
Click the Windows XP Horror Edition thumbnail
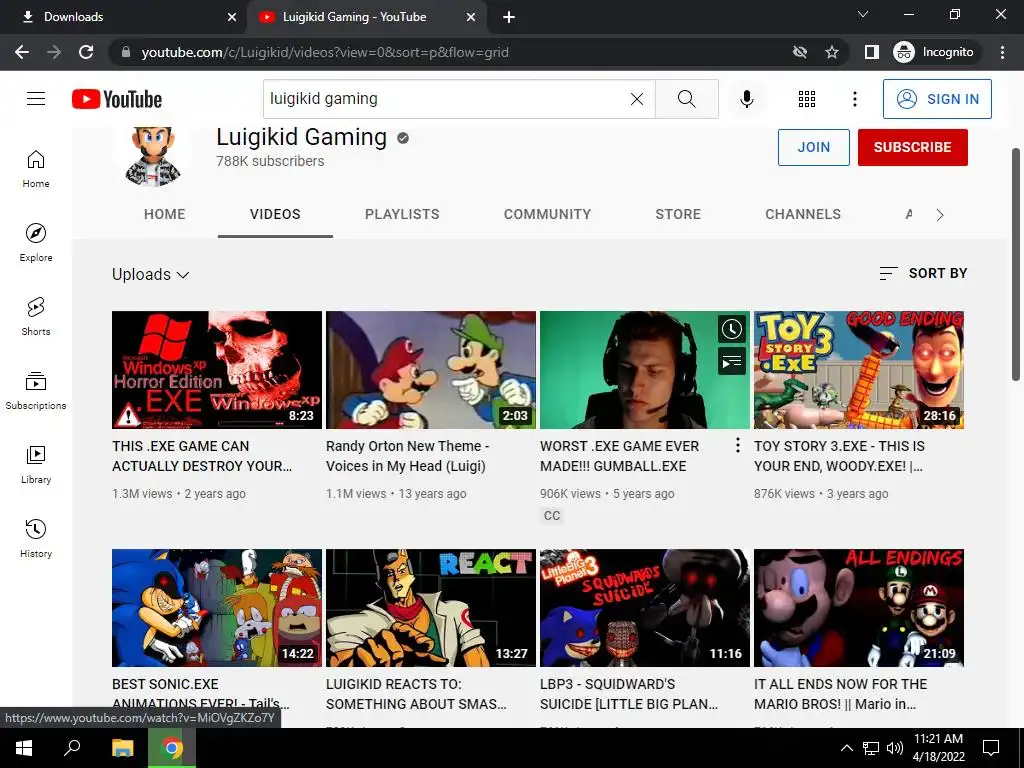click(x=217, y=370)
